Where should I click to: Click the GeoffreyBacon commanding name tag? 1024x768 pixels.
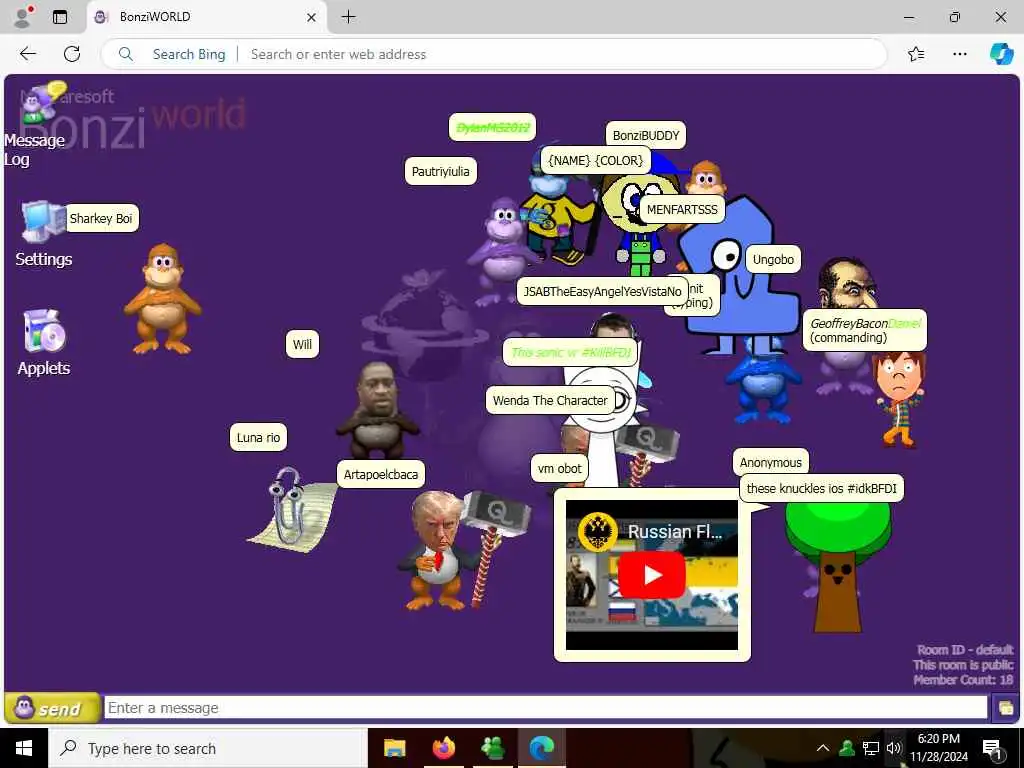[x=865, y=330]
